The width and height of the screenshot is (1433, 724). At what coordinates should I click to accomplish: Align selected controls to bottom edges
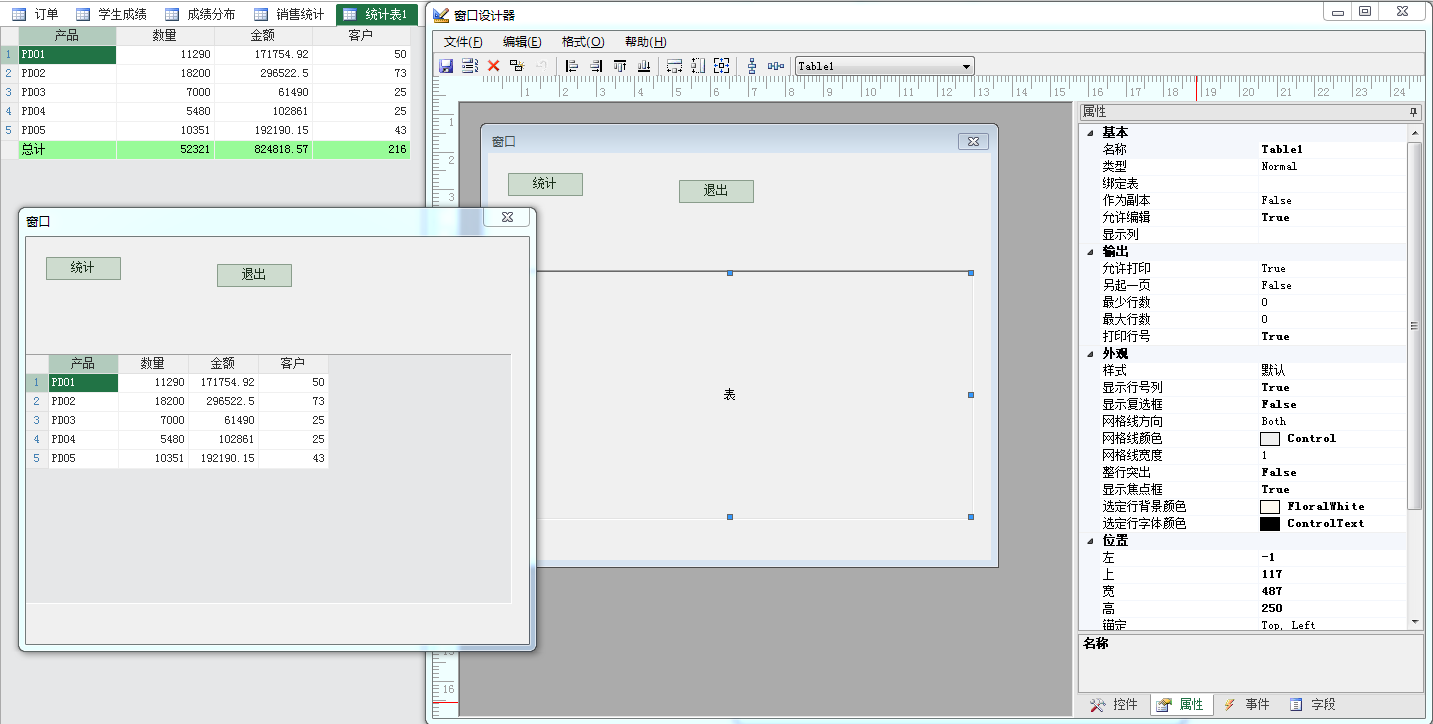pos(644,66)
